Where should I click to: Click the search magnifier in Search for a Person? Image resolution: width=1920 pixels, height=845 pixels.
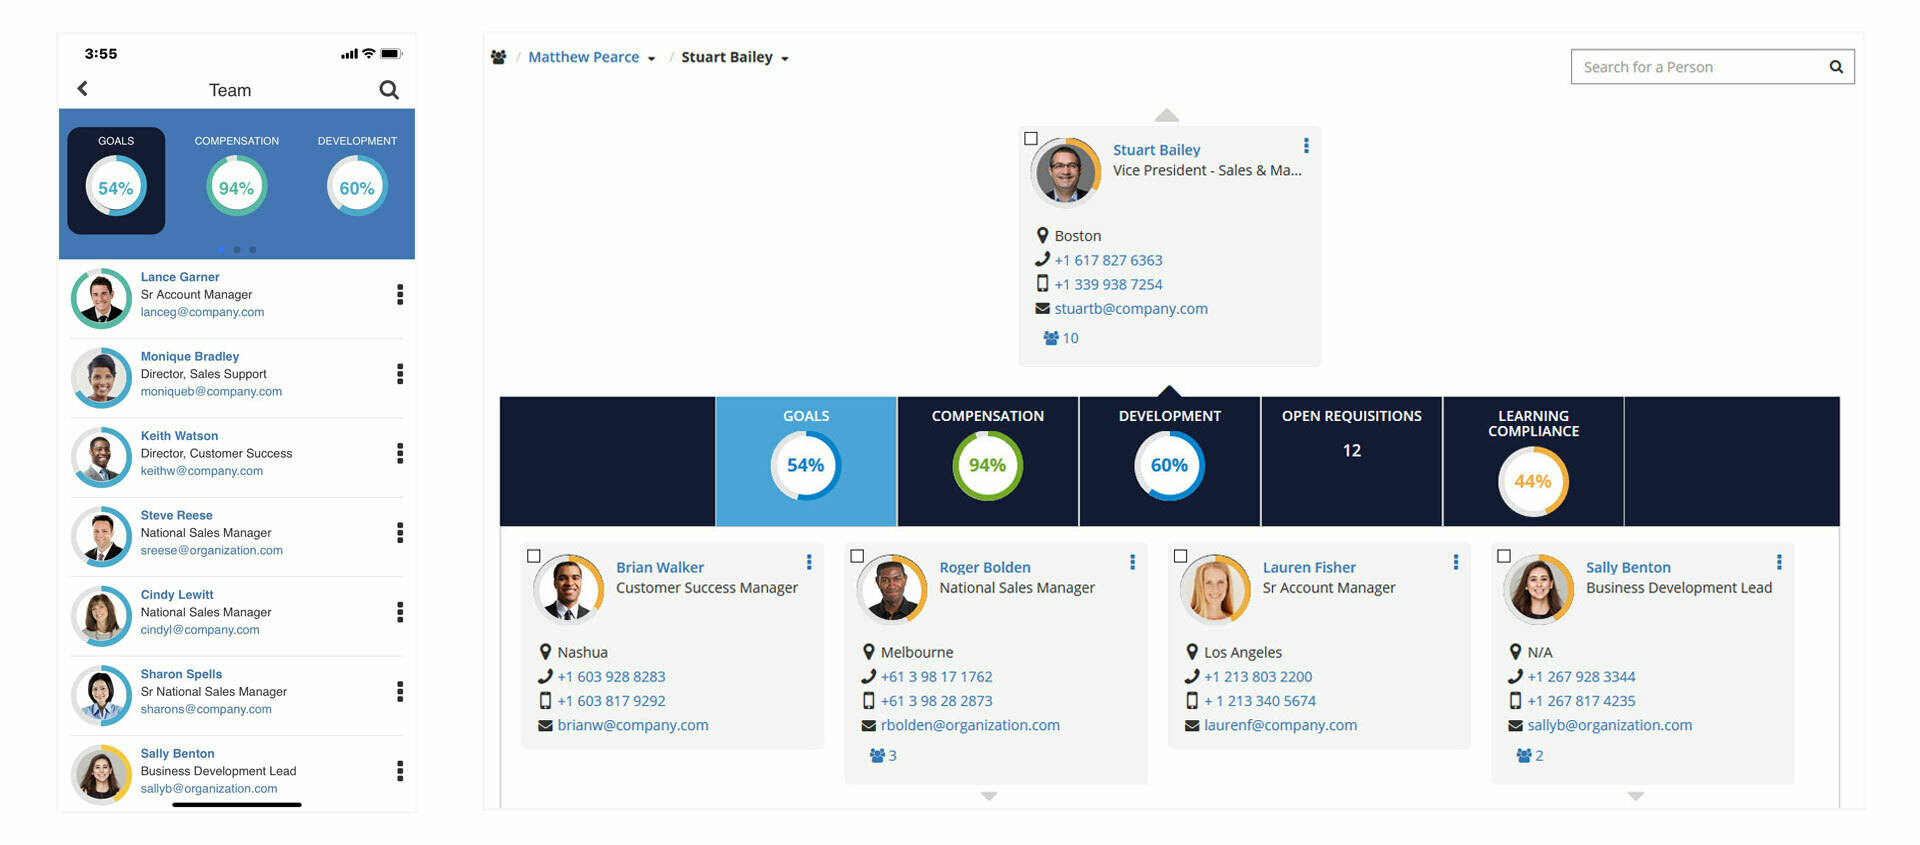(1836, 67)
